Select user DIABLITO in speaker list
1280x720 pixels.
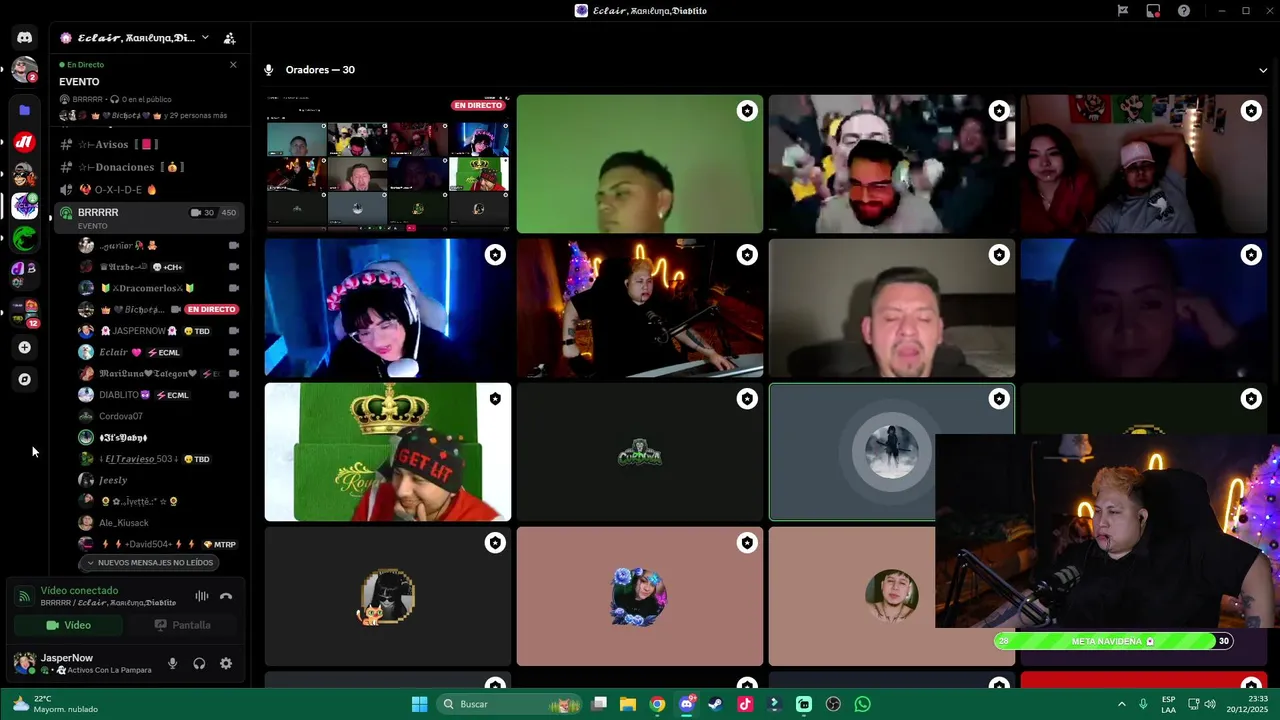click(159, 395)
